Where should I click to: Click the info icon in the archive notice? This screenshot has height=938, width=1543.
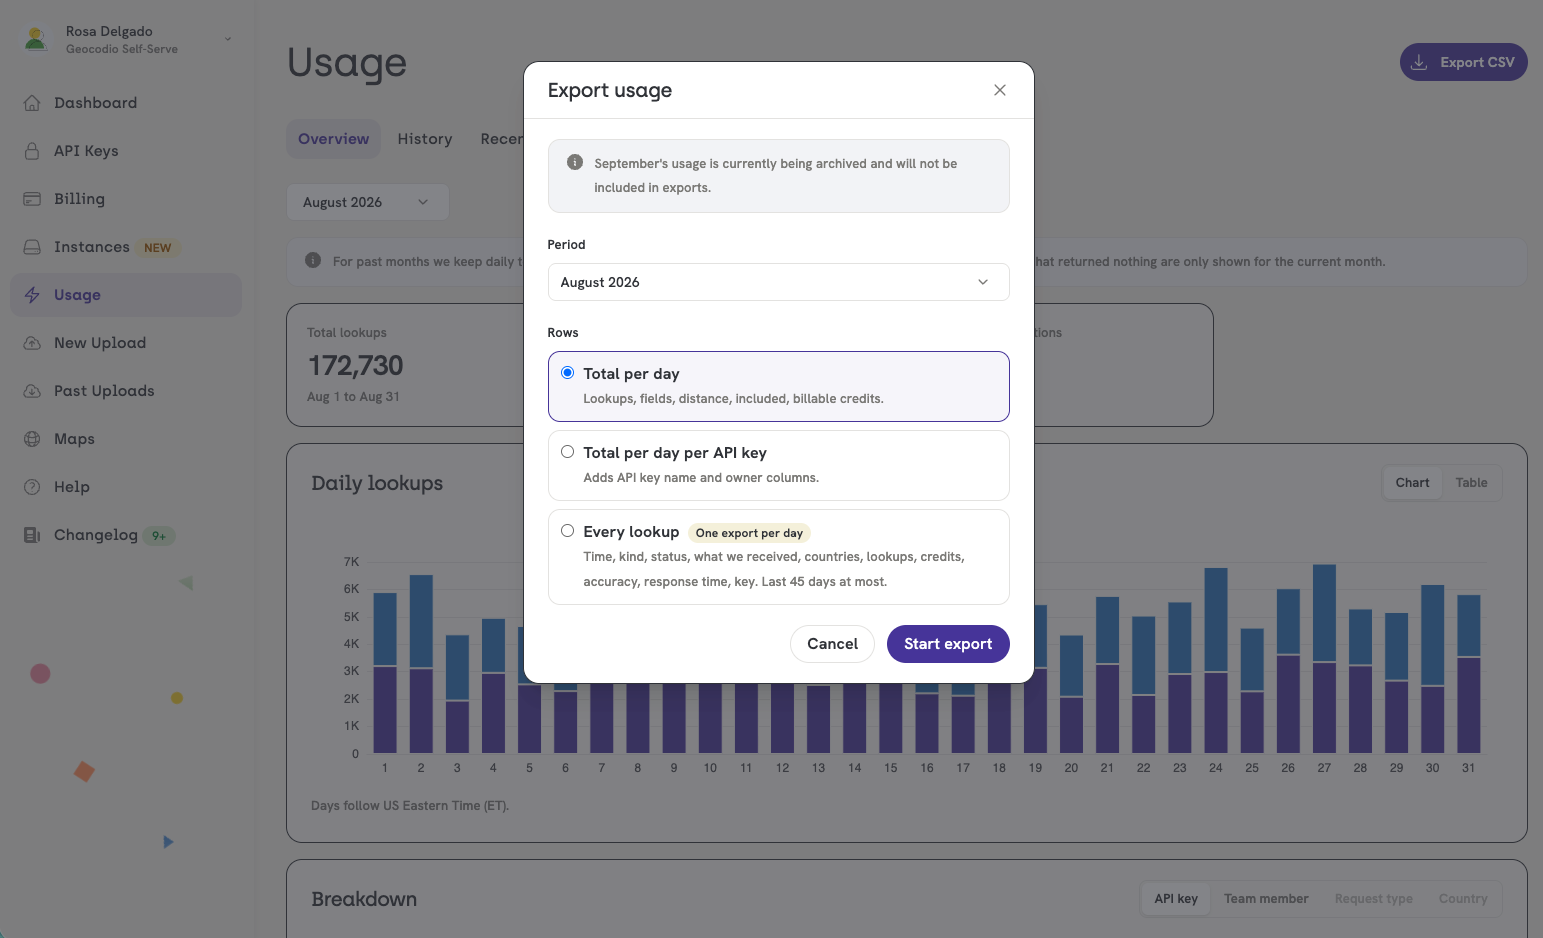(575, 162)
